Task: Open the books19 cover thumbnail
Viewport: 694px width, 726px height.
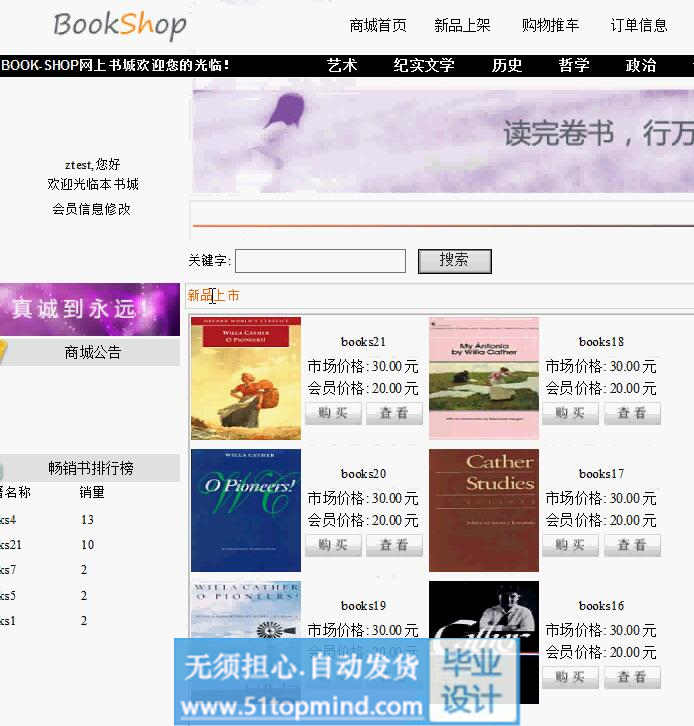Action: click(x=246, y=609)
